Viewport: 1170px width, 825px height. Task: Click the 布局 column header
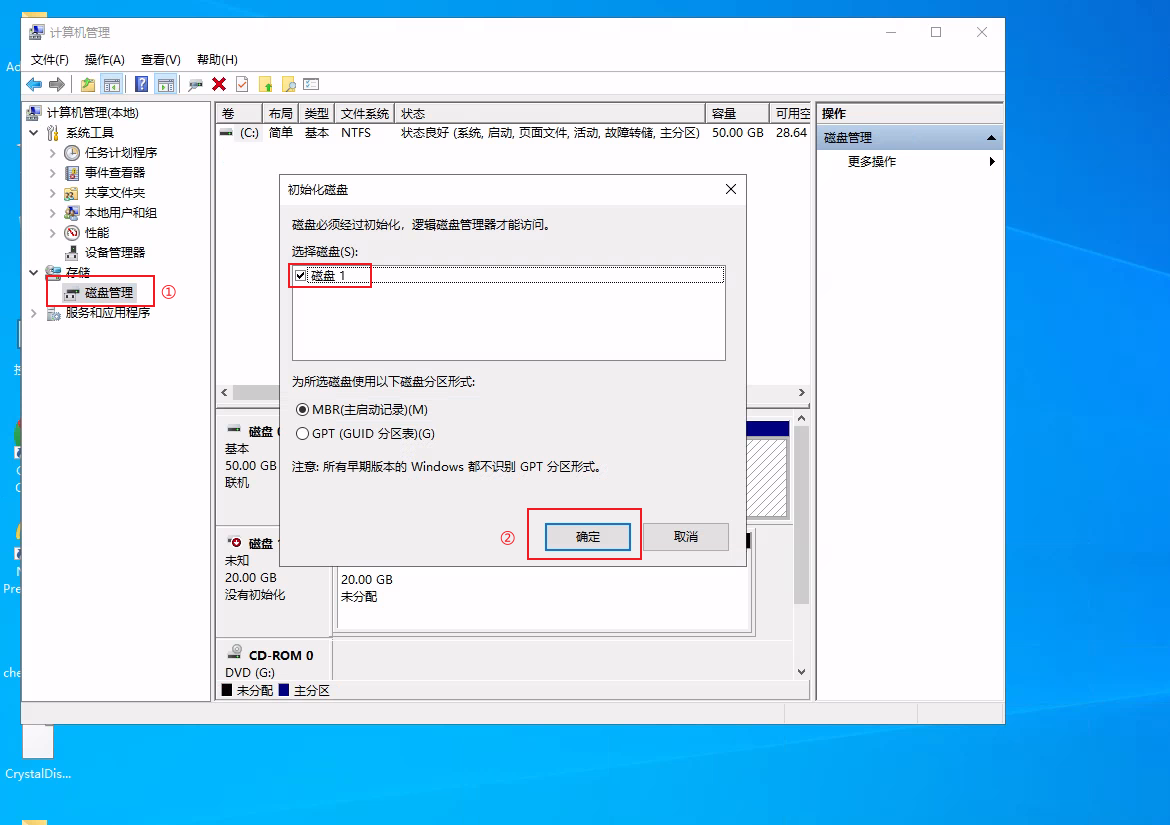[x=281, y=113]
